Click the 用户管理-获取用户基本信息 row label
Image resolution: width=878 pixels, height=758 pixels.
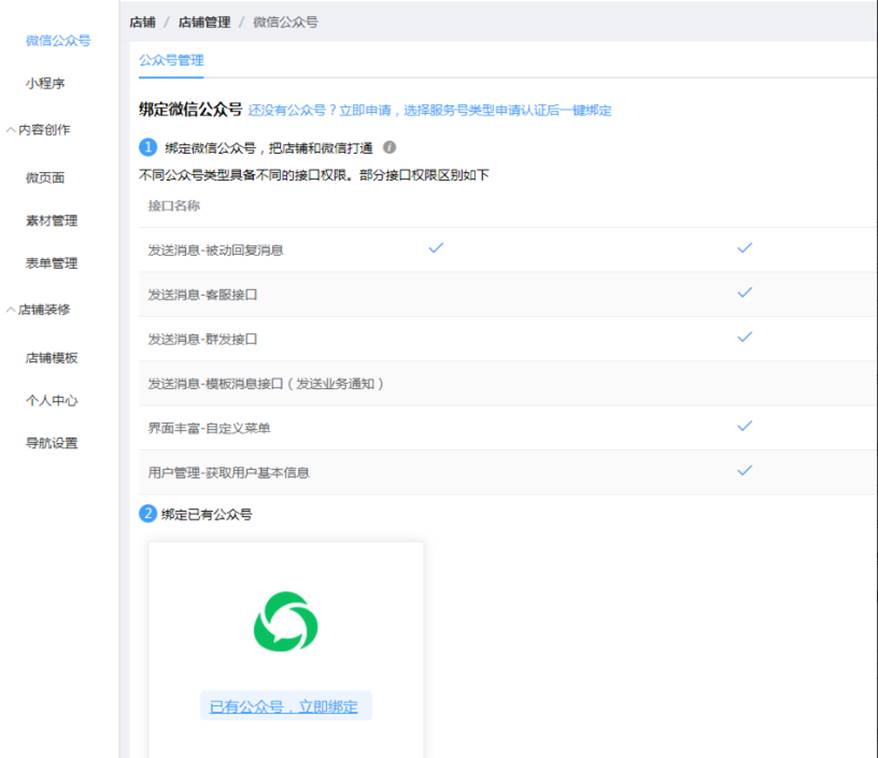228,472
